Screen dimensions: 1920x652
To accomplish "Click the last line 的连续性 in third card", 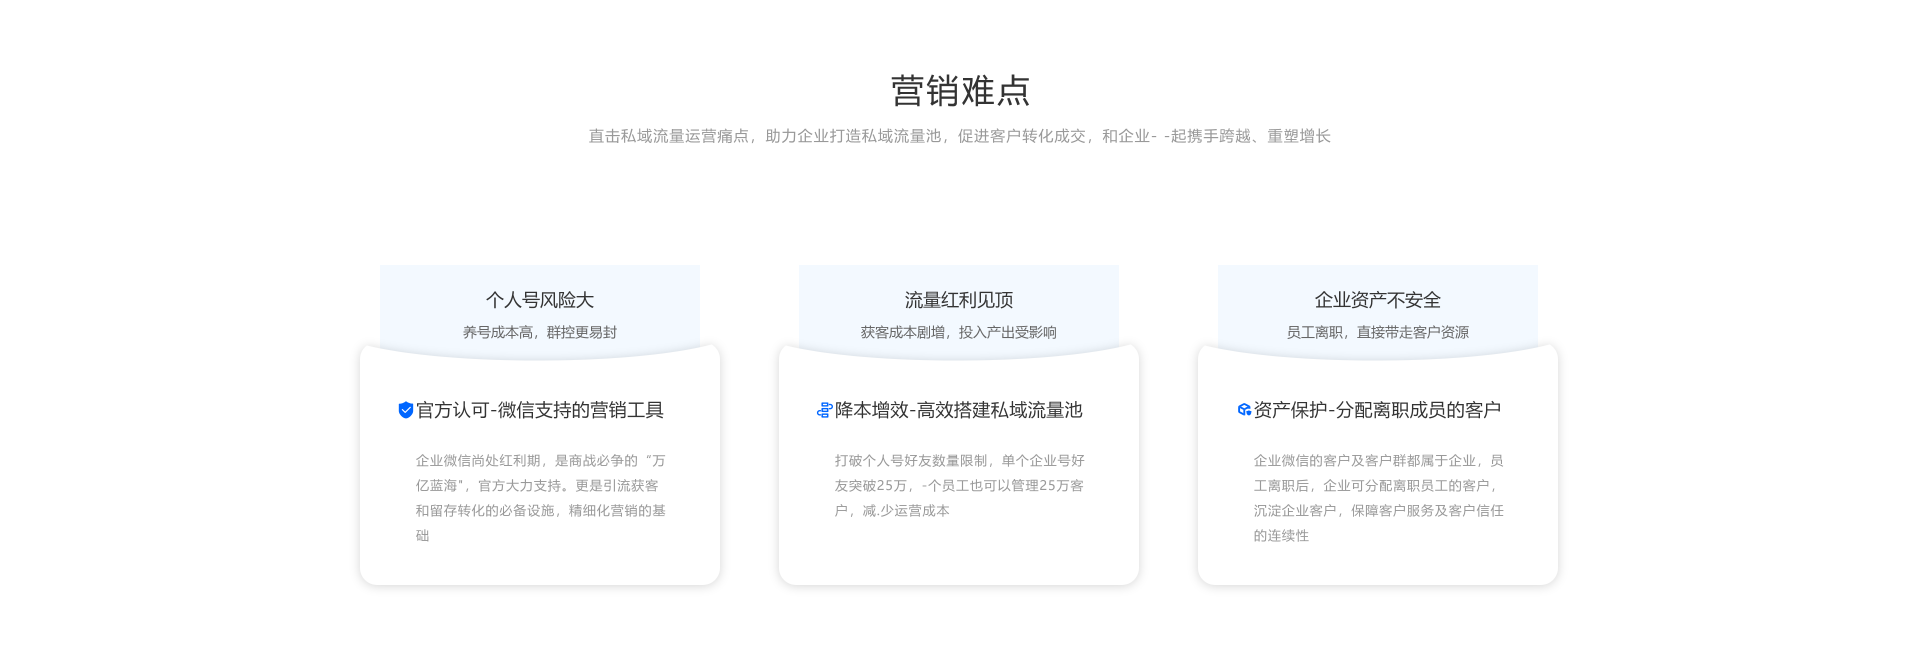I will 1281,536.
